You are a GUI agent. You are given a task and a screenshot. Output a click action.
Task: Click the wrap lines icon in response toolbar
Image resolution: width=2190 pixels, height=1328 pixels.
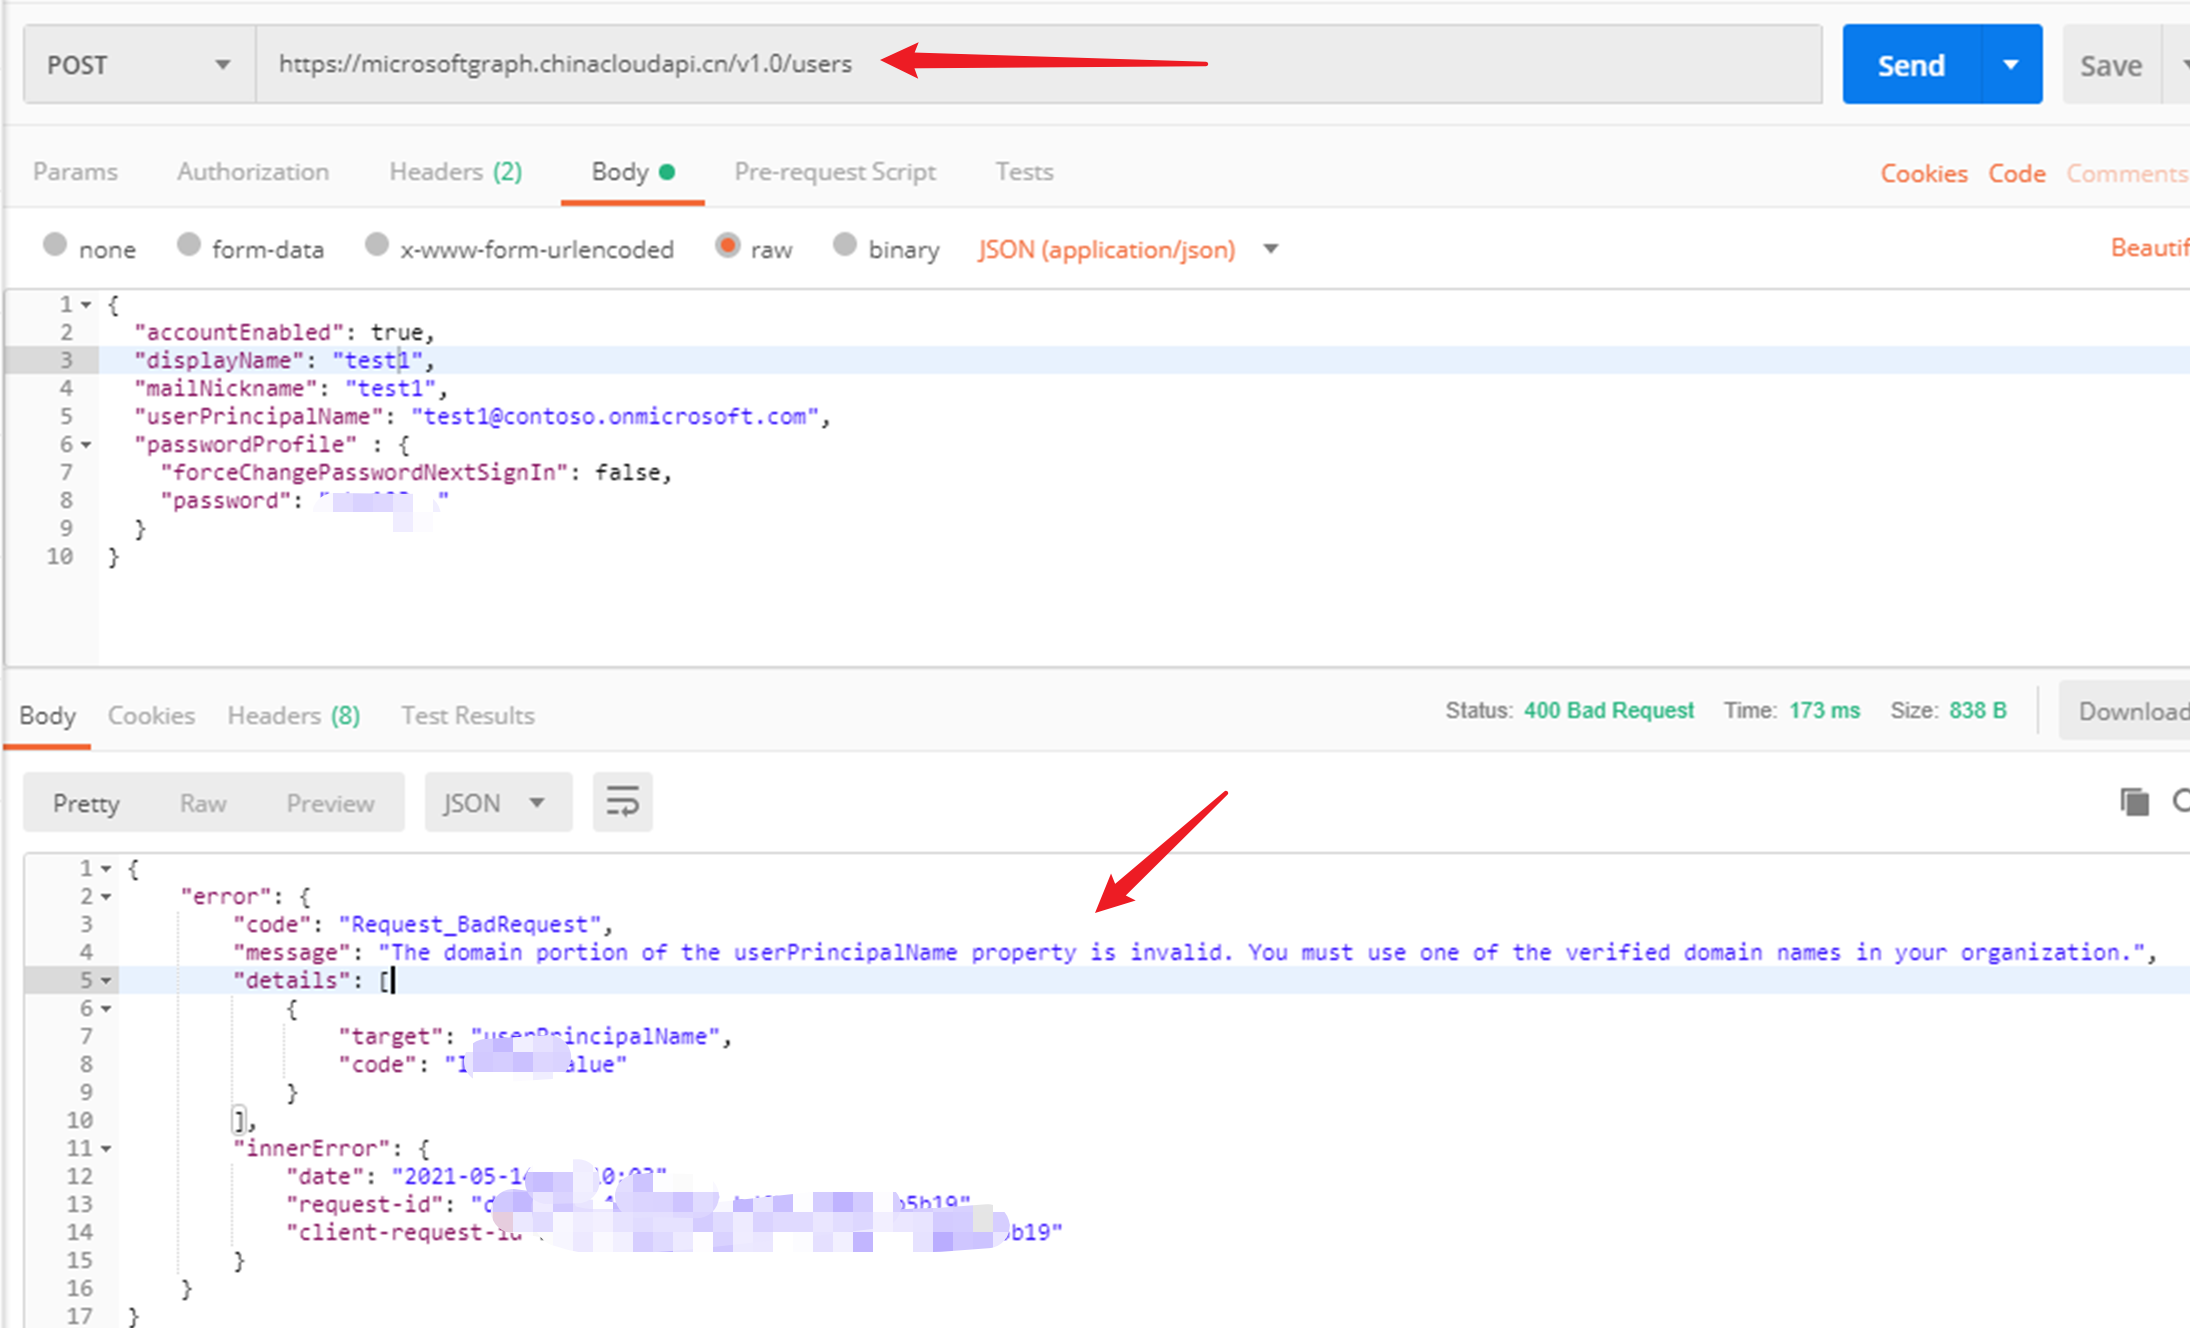click(622, 802)
